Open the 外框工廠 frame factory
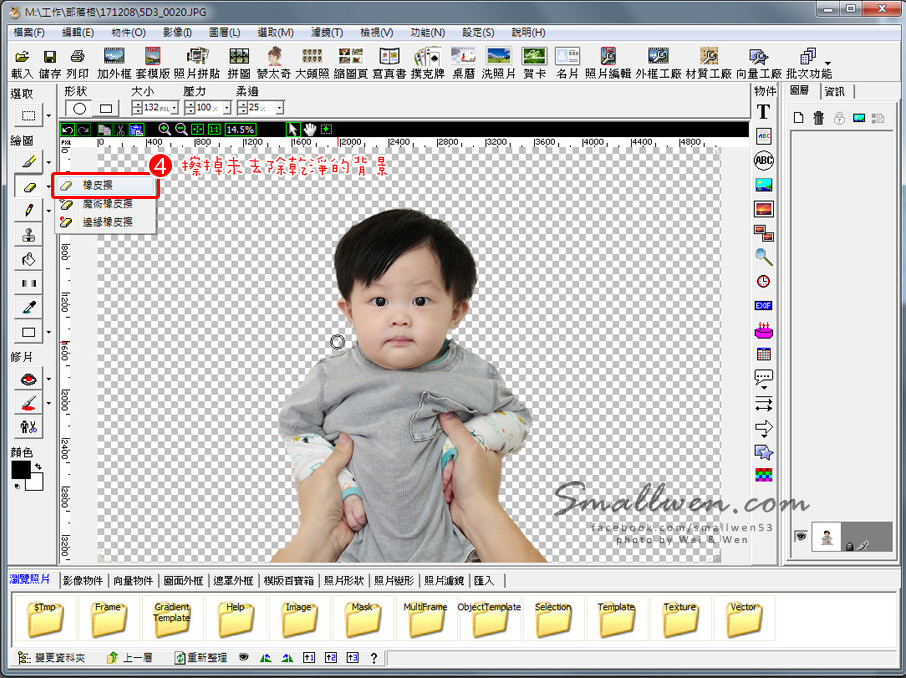 (658, 64)
